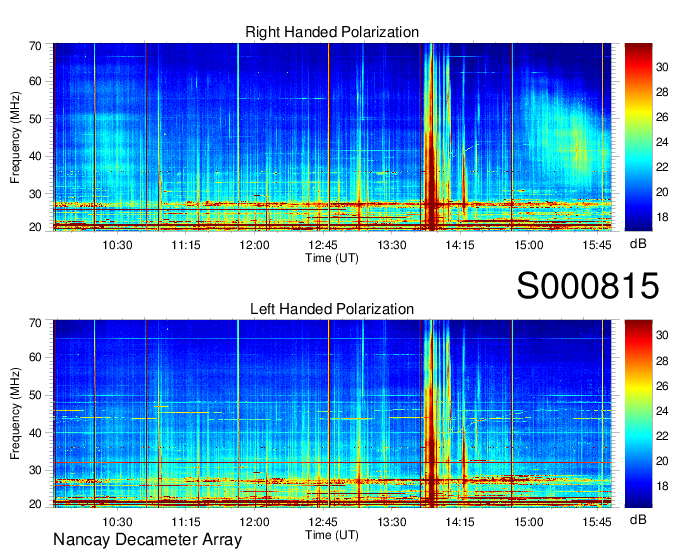Click the dB unit label of upper color bar
Image resolution: width=680 pixels, height=552 pixels.
[638, 244]
